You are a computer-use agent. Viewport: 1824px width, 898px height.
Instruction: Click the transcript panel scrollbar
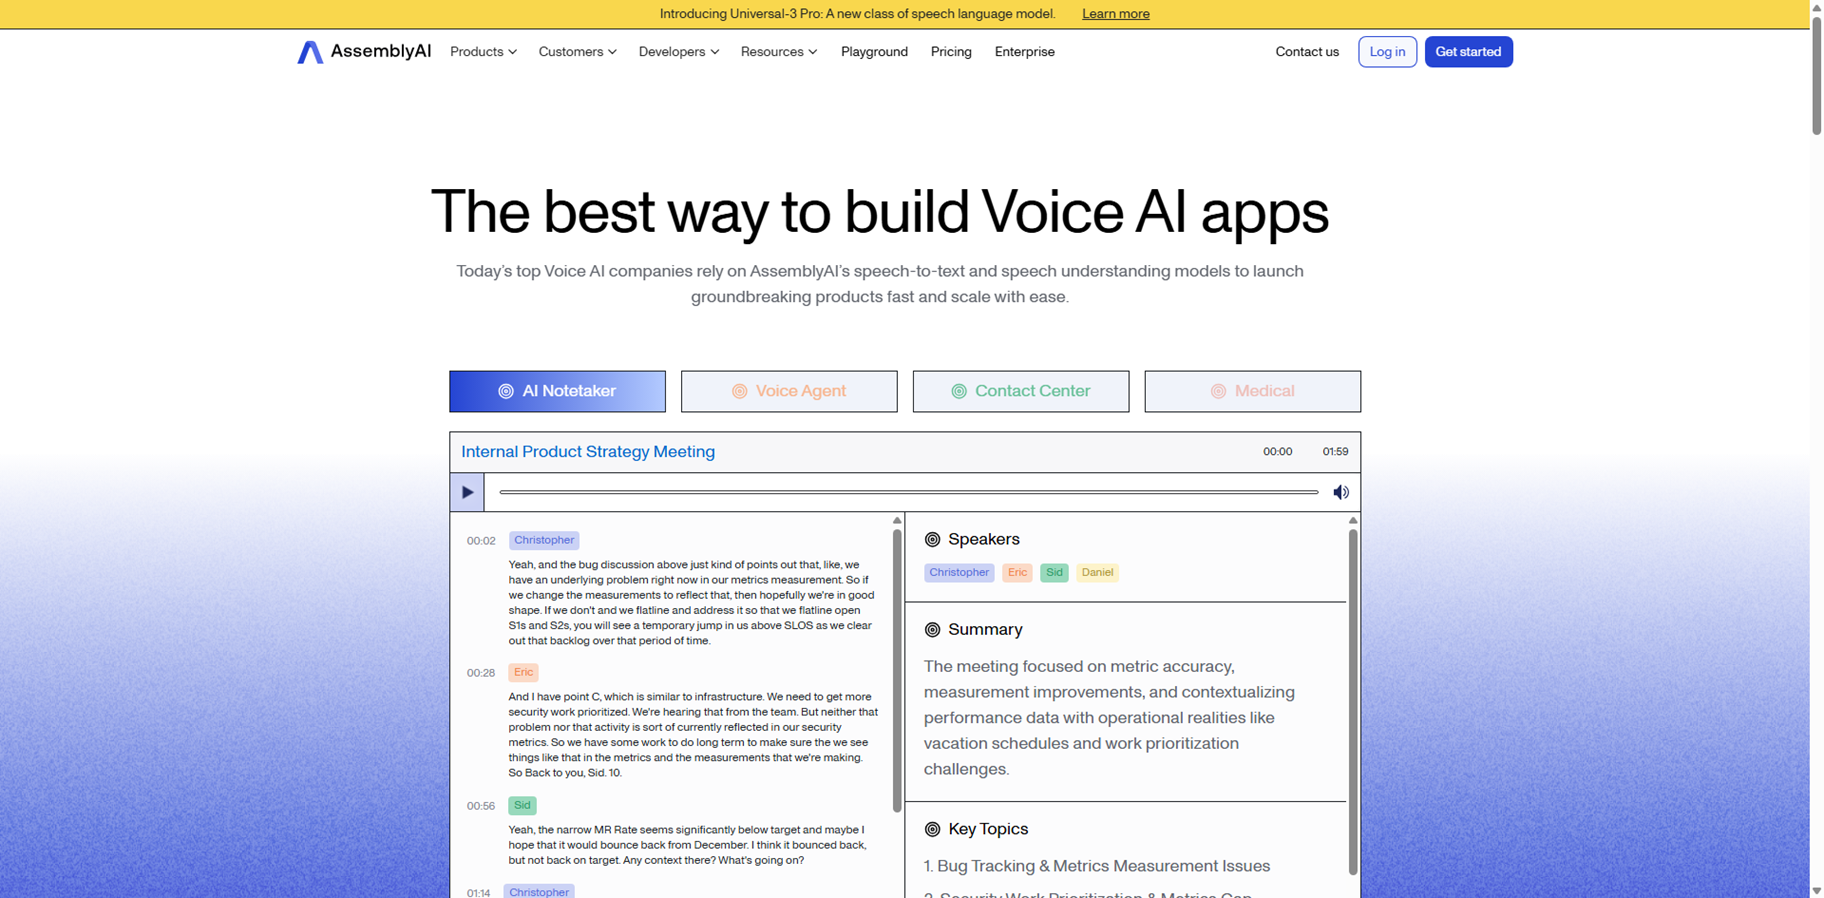click(x=897, y=670)
